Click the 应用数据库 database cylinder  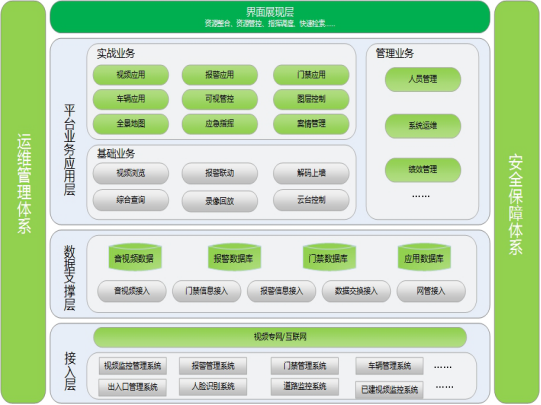click(x=424, y=257)
